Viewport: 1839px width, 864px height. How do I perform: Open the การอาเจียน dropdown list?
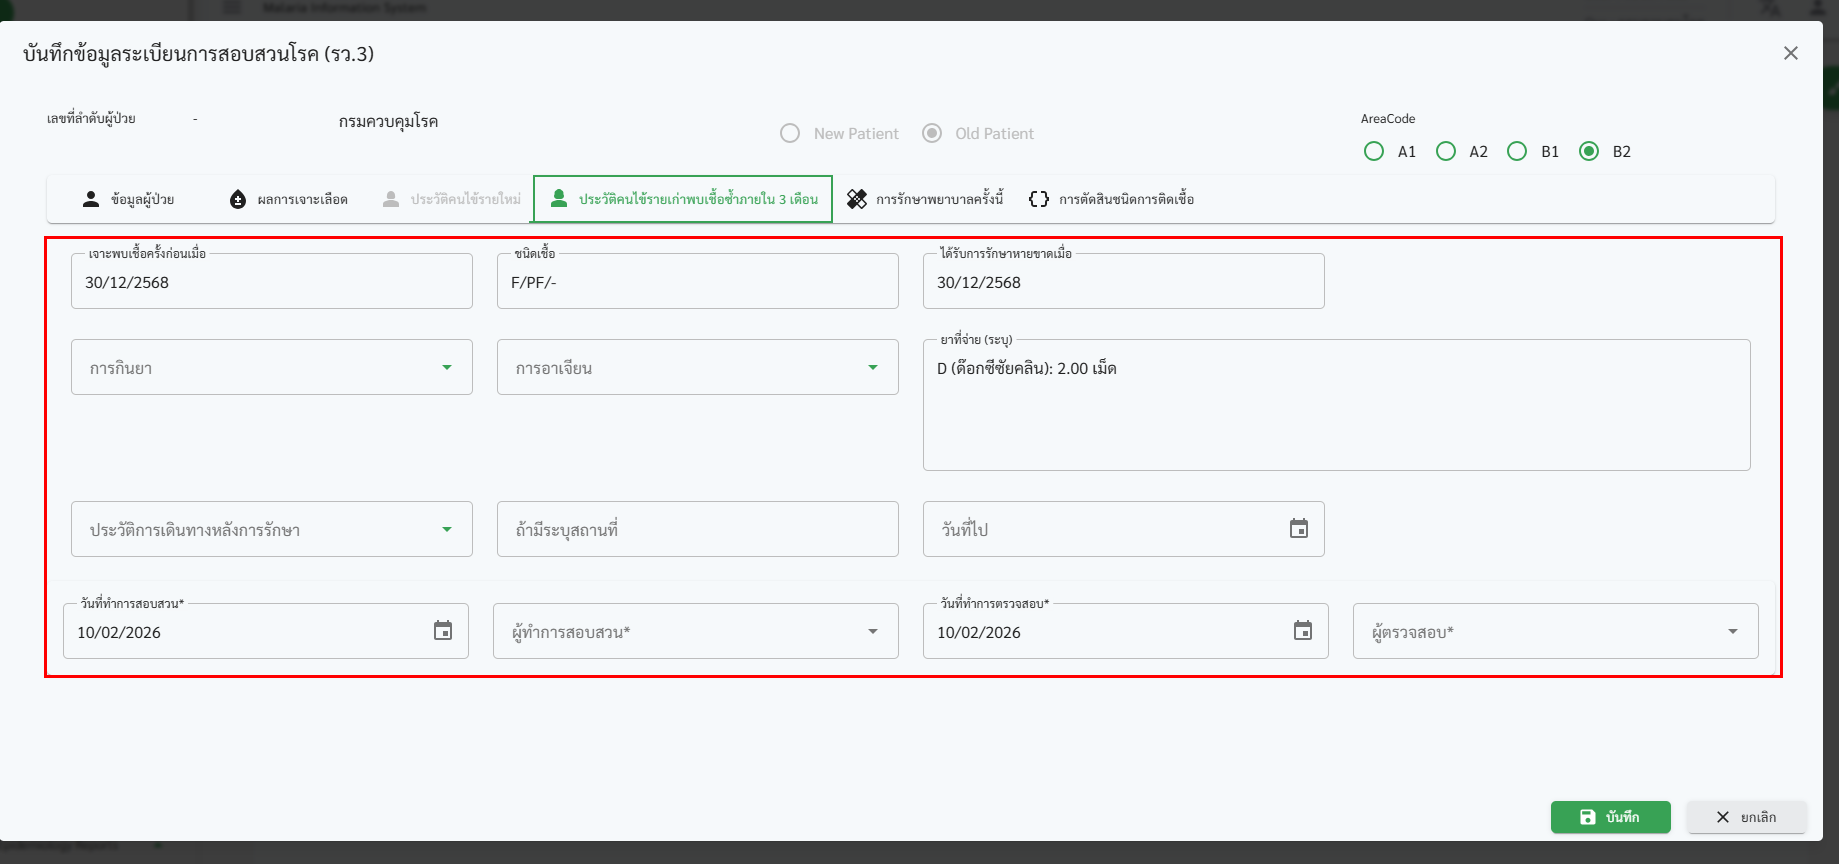coord(873,368)
